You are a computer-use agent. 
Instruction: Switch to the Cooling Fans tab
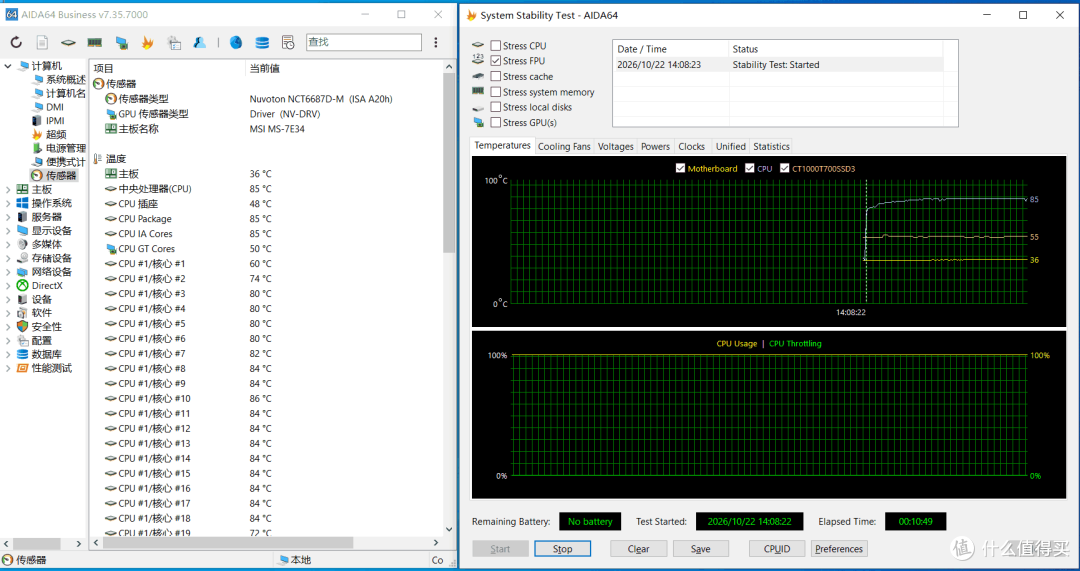point(564,146)
